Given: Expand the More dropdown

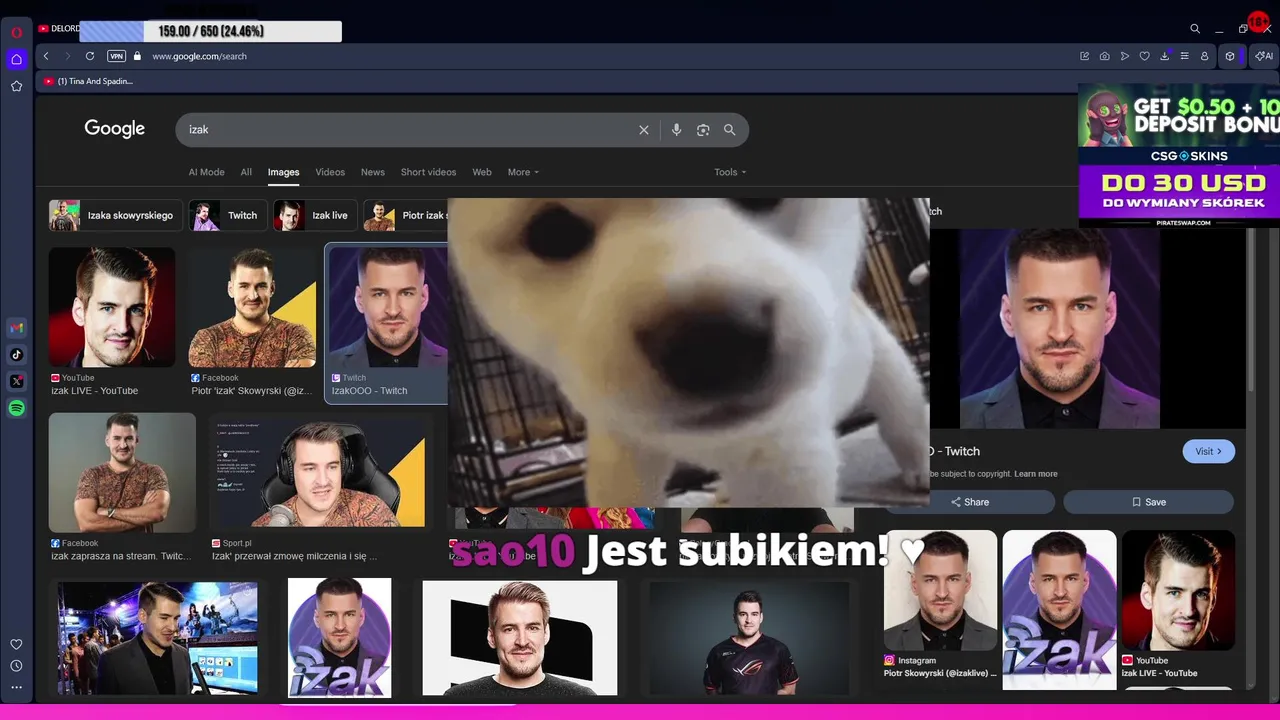Looking at the screenshot, I should click(523, 172).
